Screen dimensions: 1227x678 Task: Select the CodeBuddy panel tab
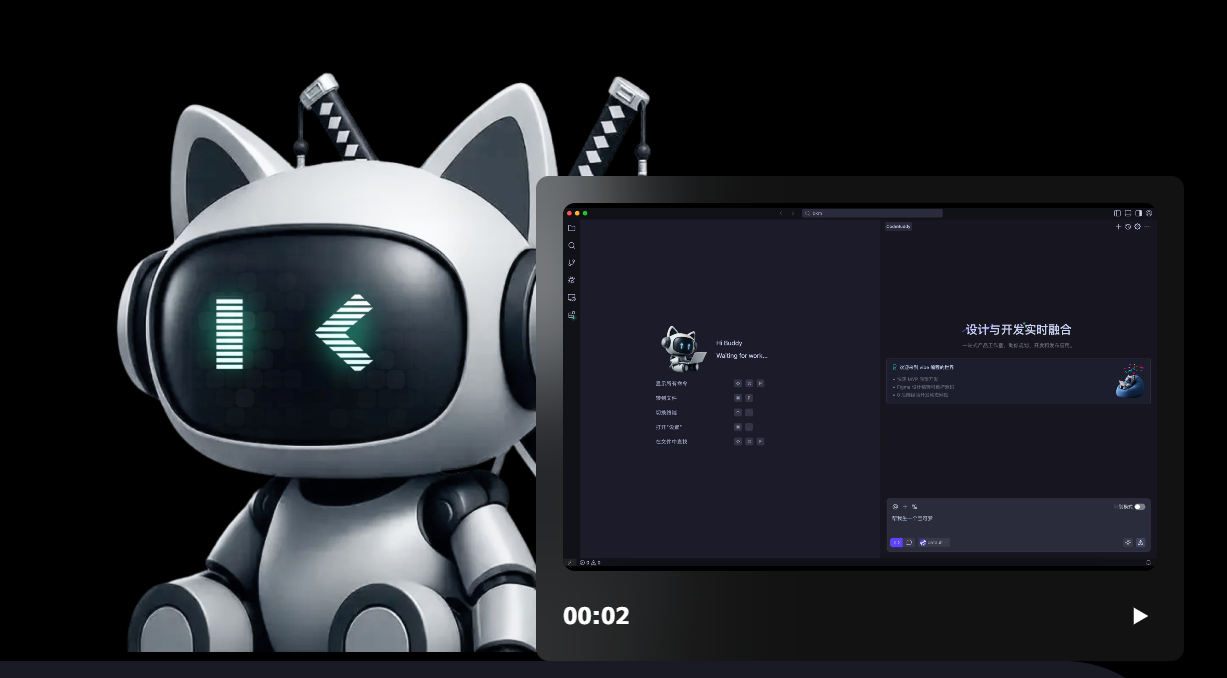(x=899, y=226)
